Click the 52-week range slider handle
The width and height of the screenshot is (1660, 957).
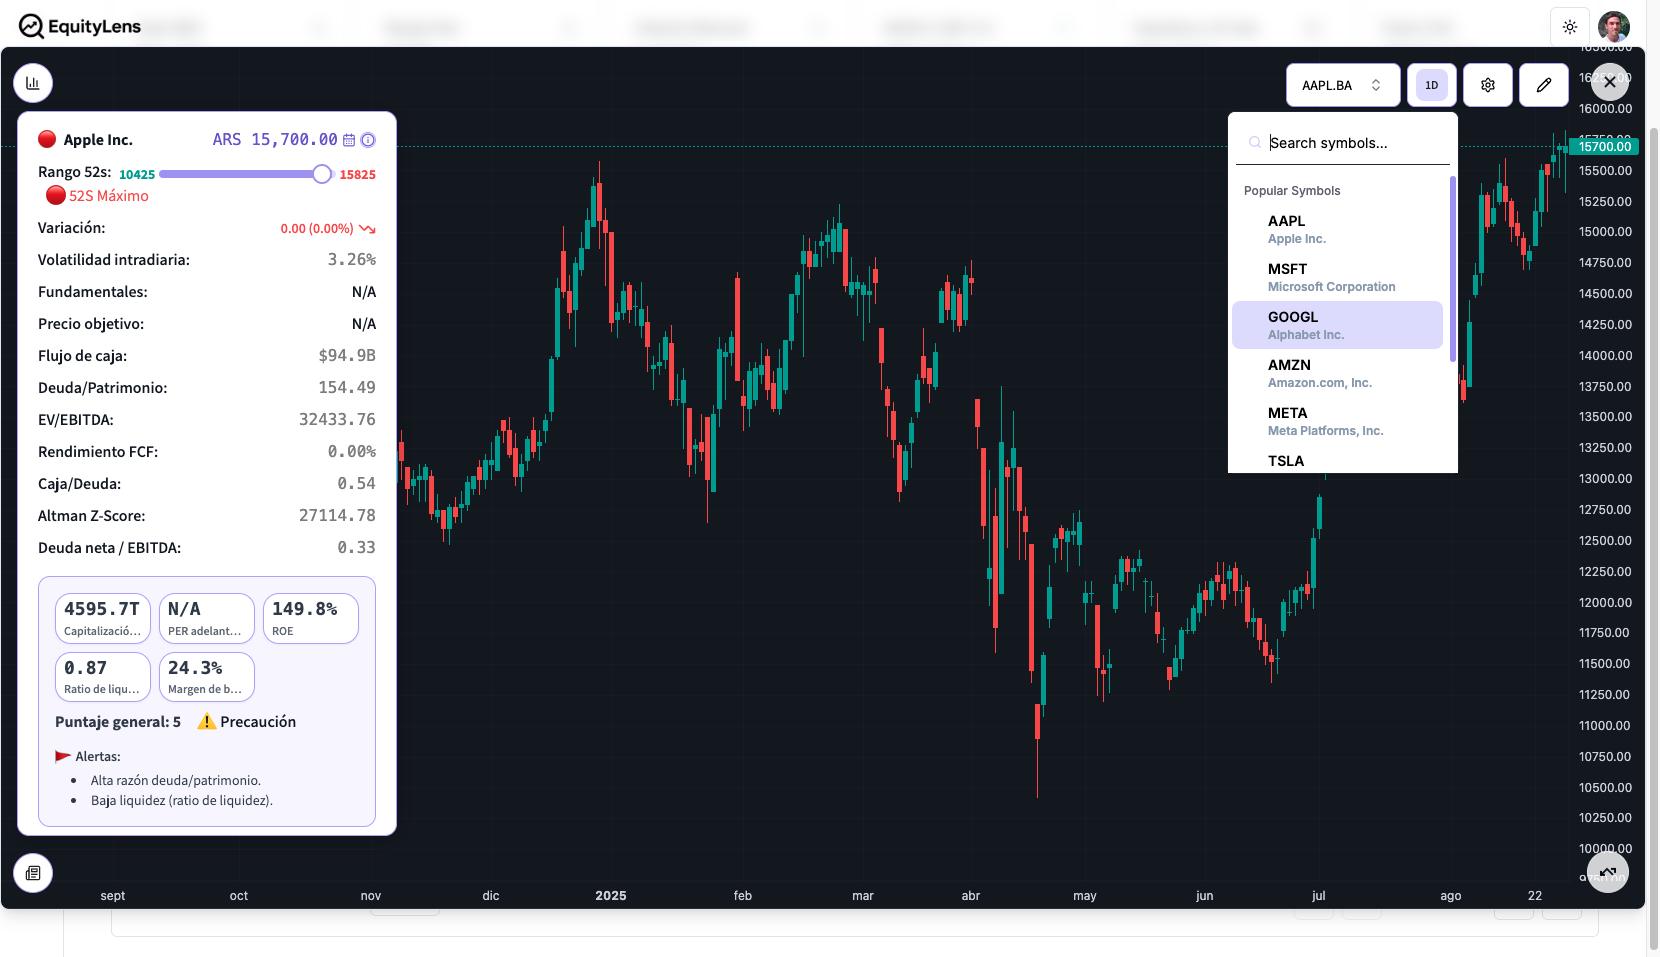click(x=322, y=174)
